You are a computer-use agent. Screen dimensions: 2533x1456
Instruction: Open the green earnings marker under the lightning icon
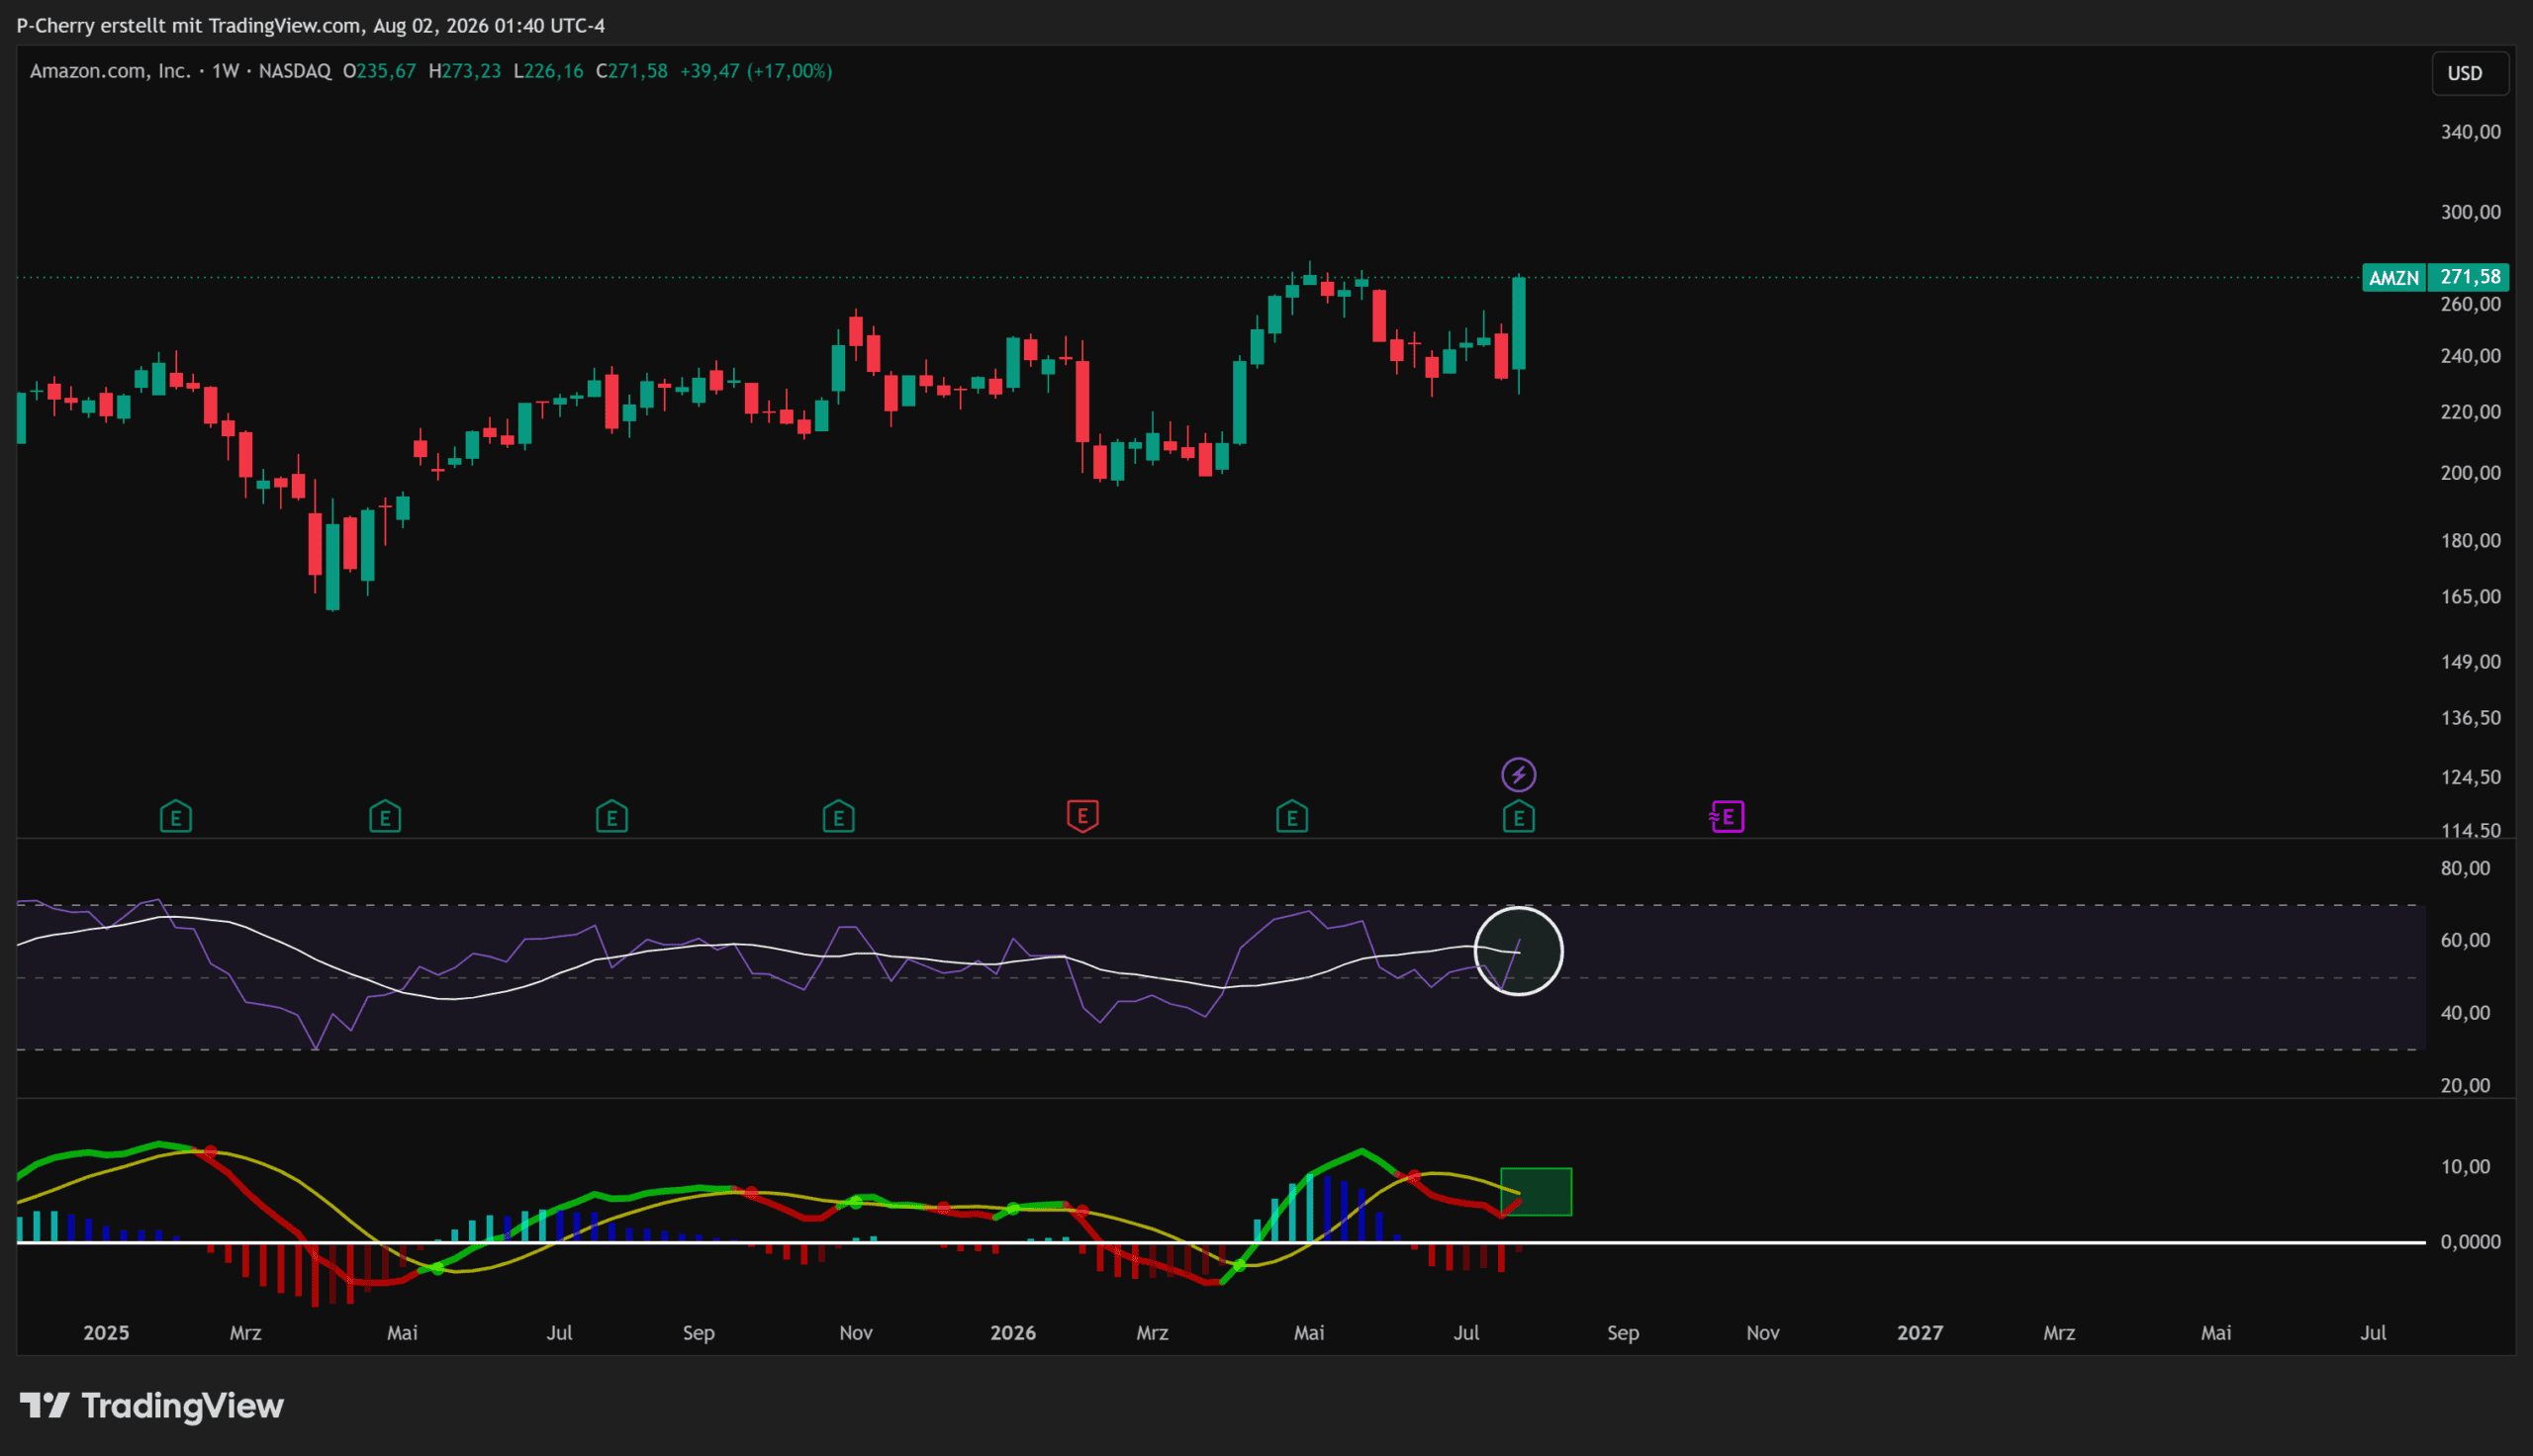pos(1519,817)
